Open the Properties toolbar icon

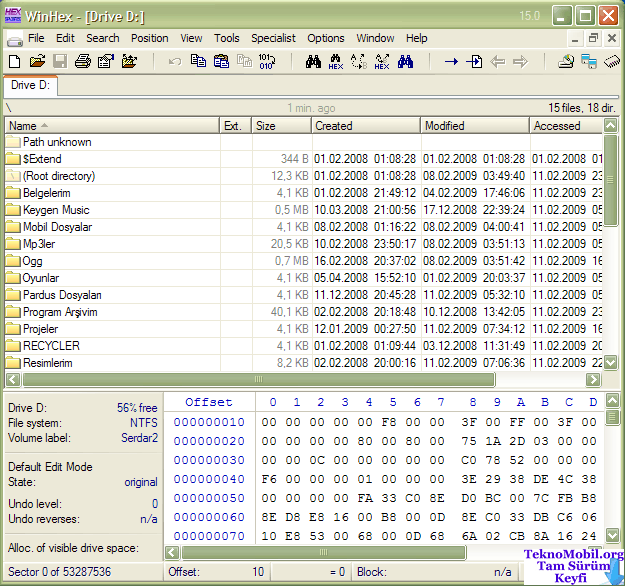click(106, 62)
